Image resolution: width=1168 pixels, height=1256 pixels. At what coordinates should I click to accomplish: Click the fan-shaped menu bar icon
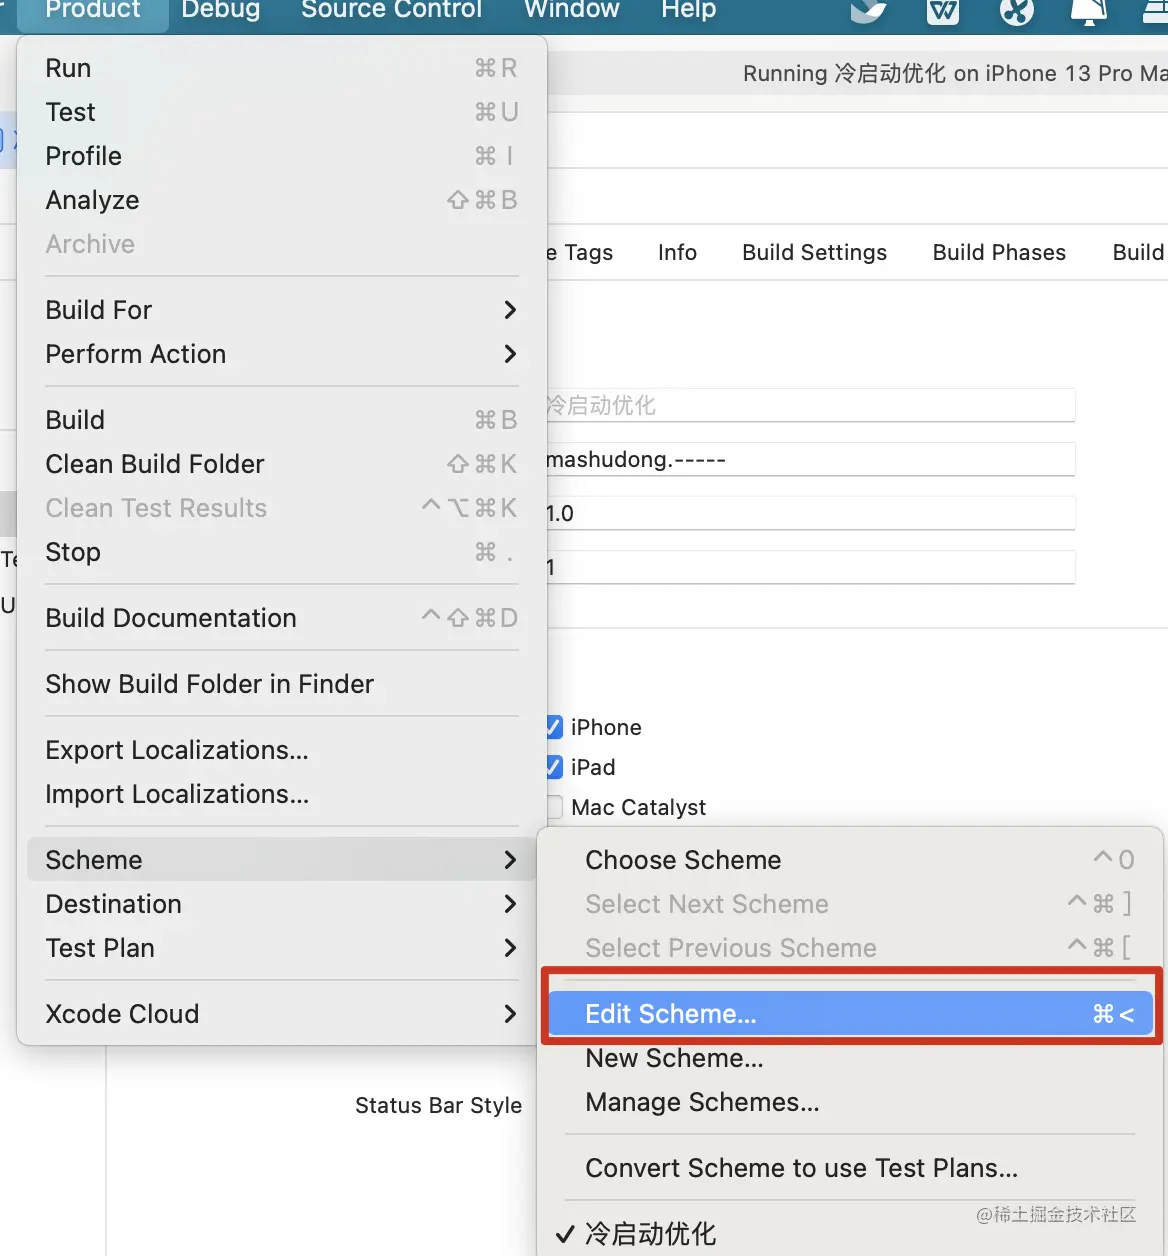point(1016,11)
